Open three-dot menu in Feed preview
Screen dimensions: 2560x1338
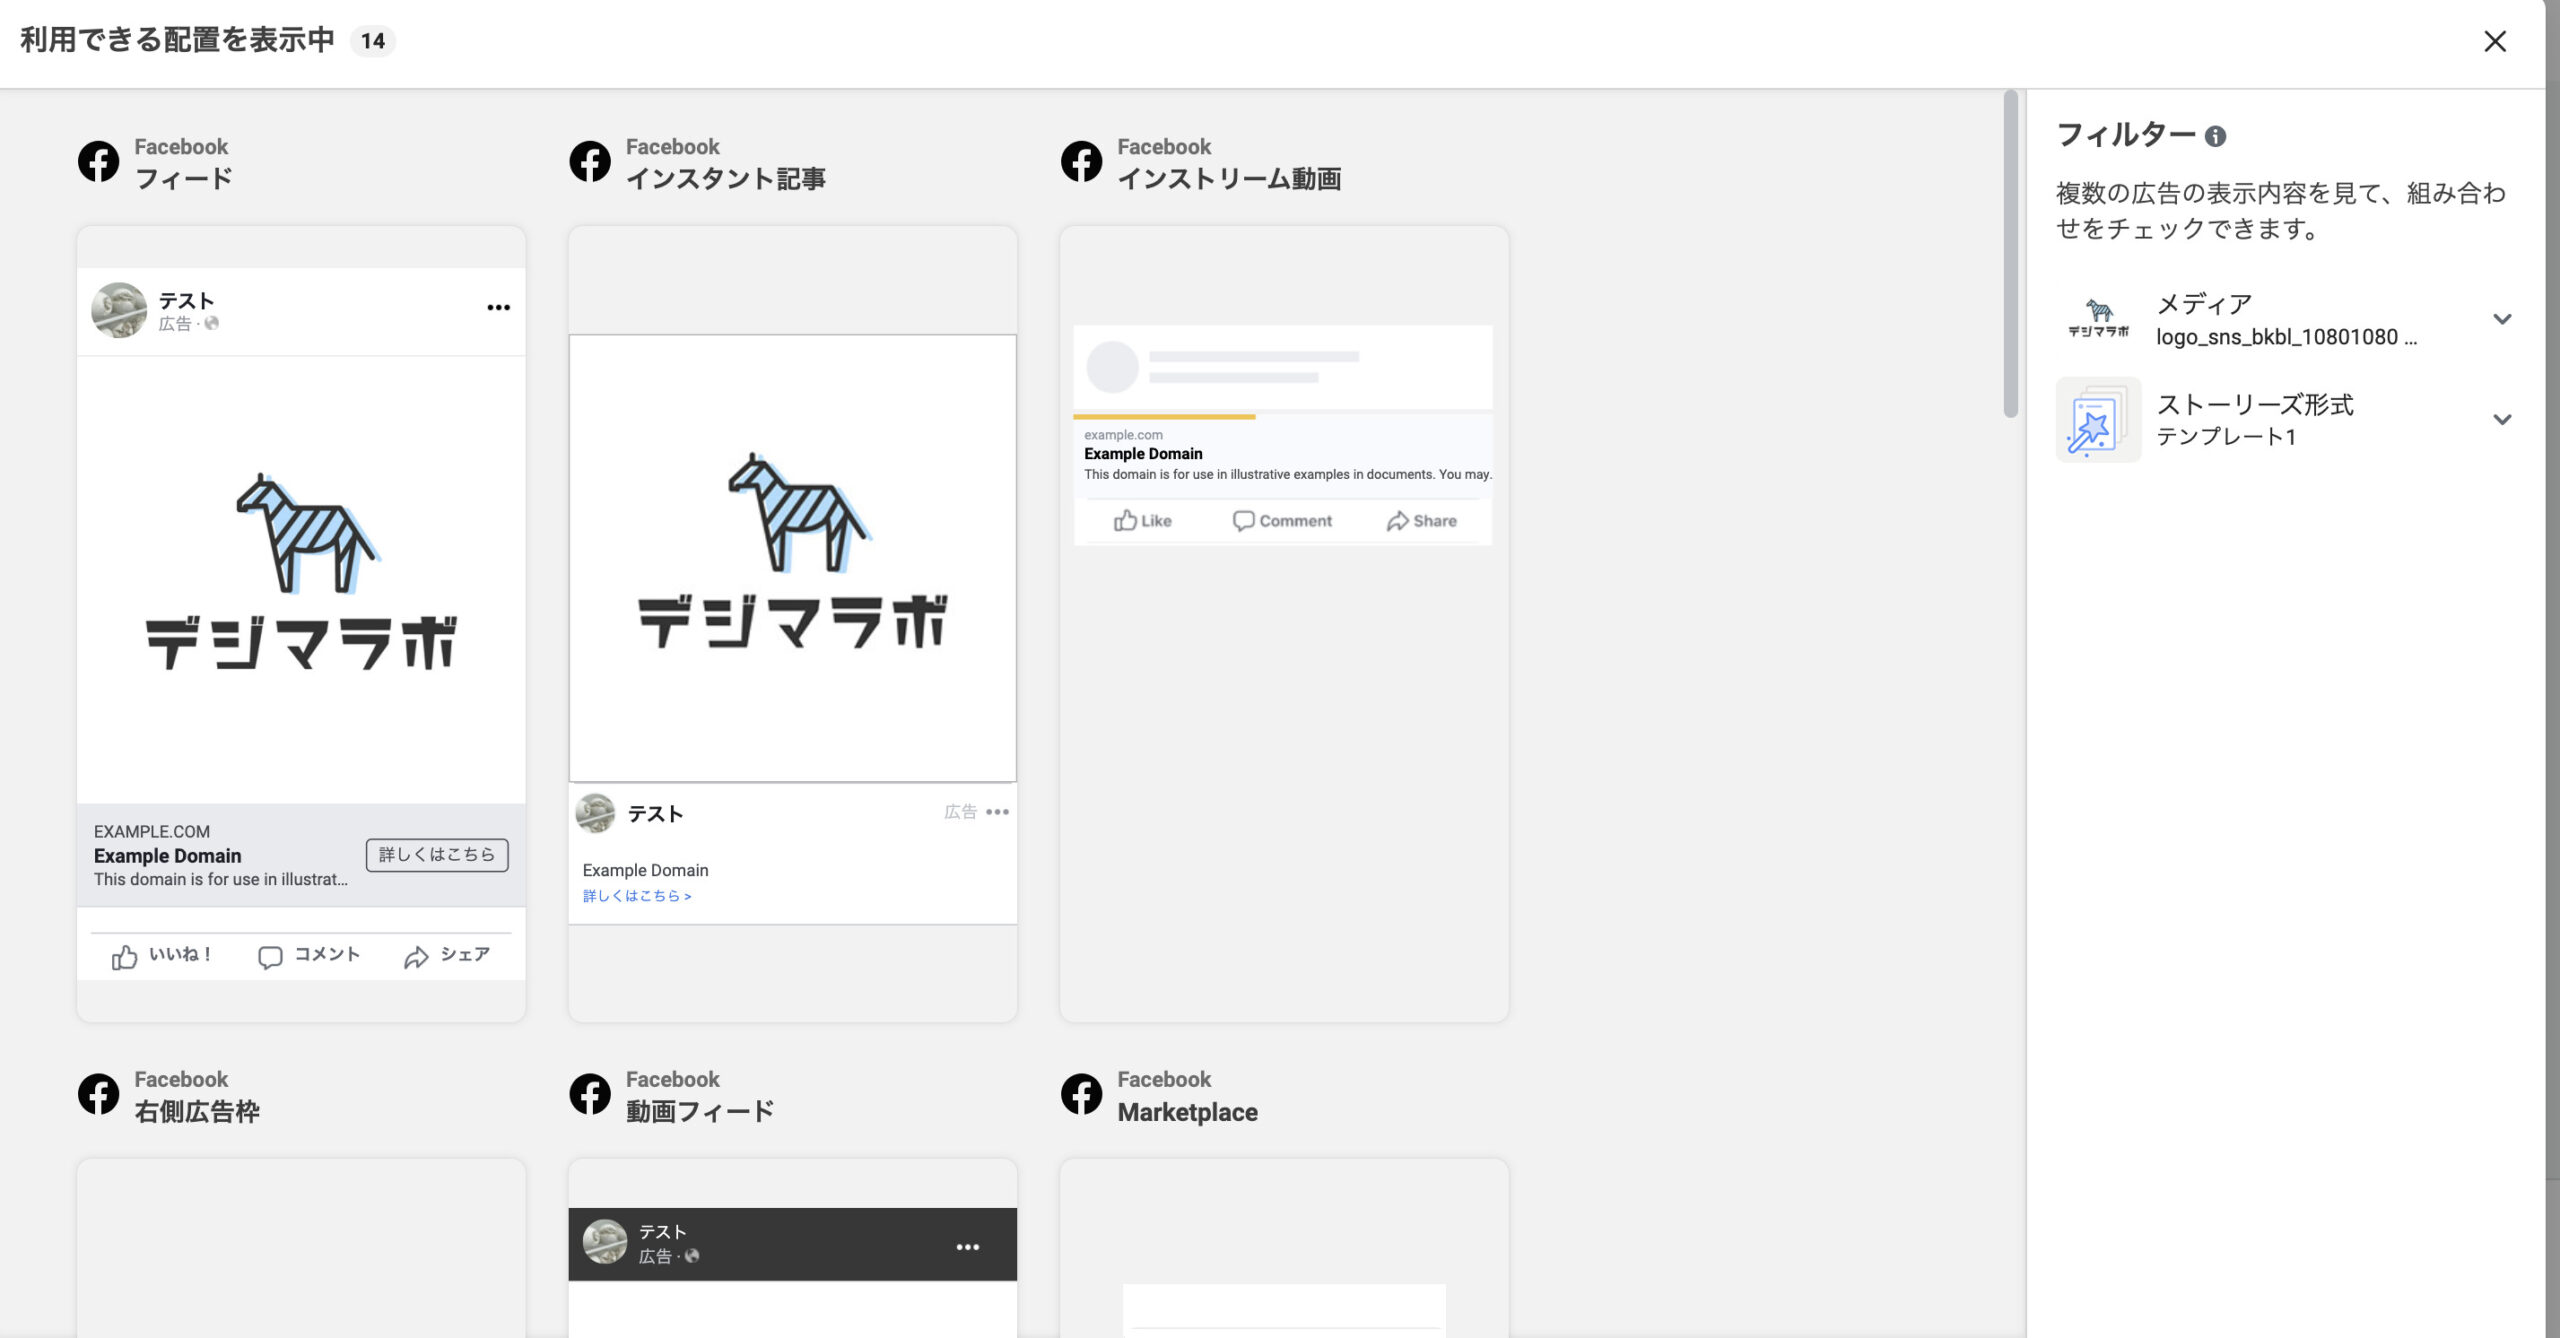(498, 307)
